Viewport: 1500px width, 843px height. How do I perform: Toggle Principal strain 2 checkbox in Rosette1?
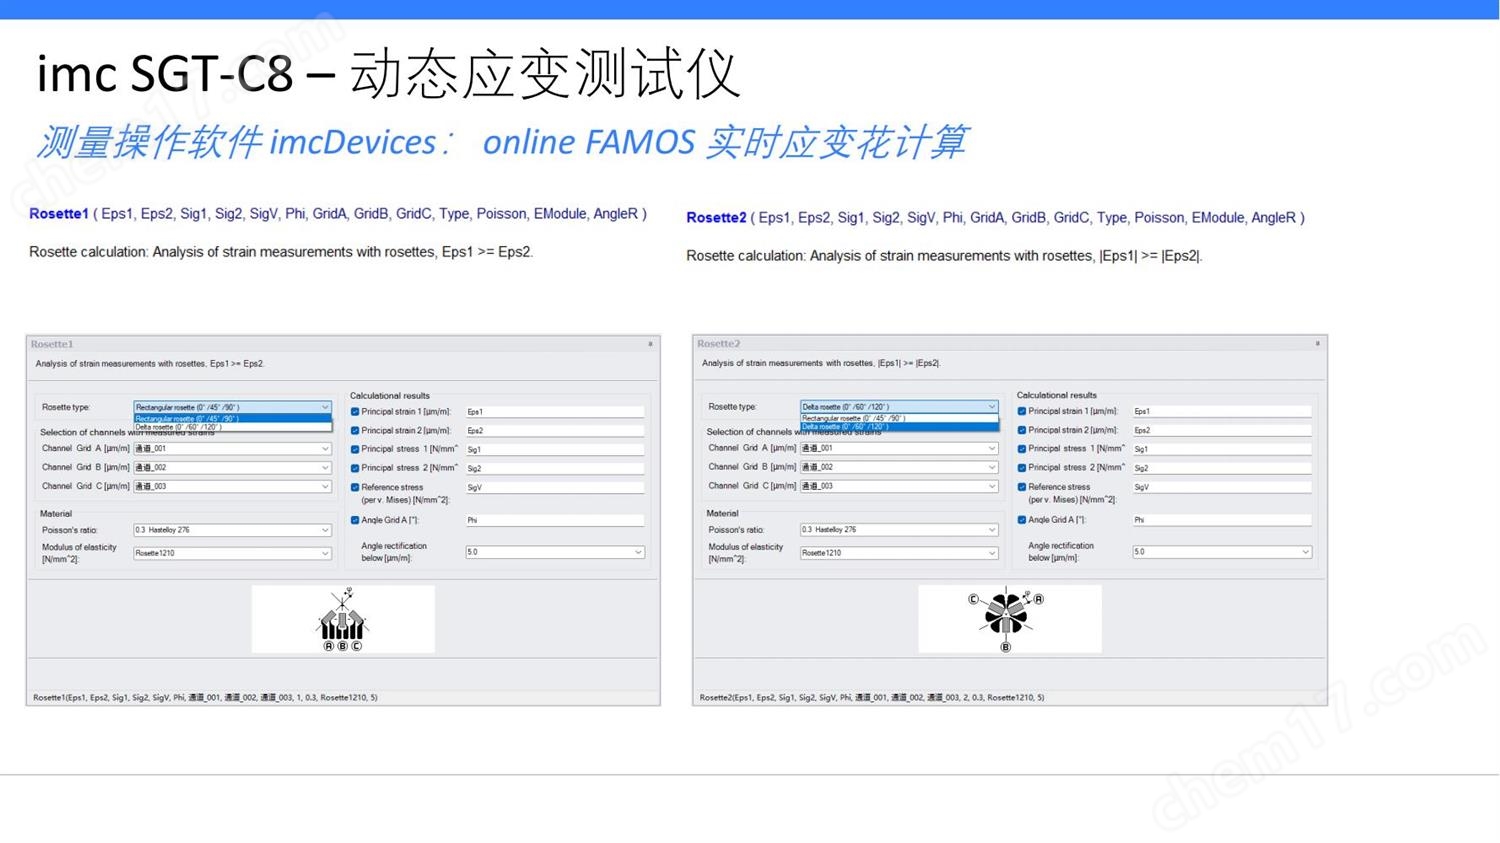click(355, 431)
